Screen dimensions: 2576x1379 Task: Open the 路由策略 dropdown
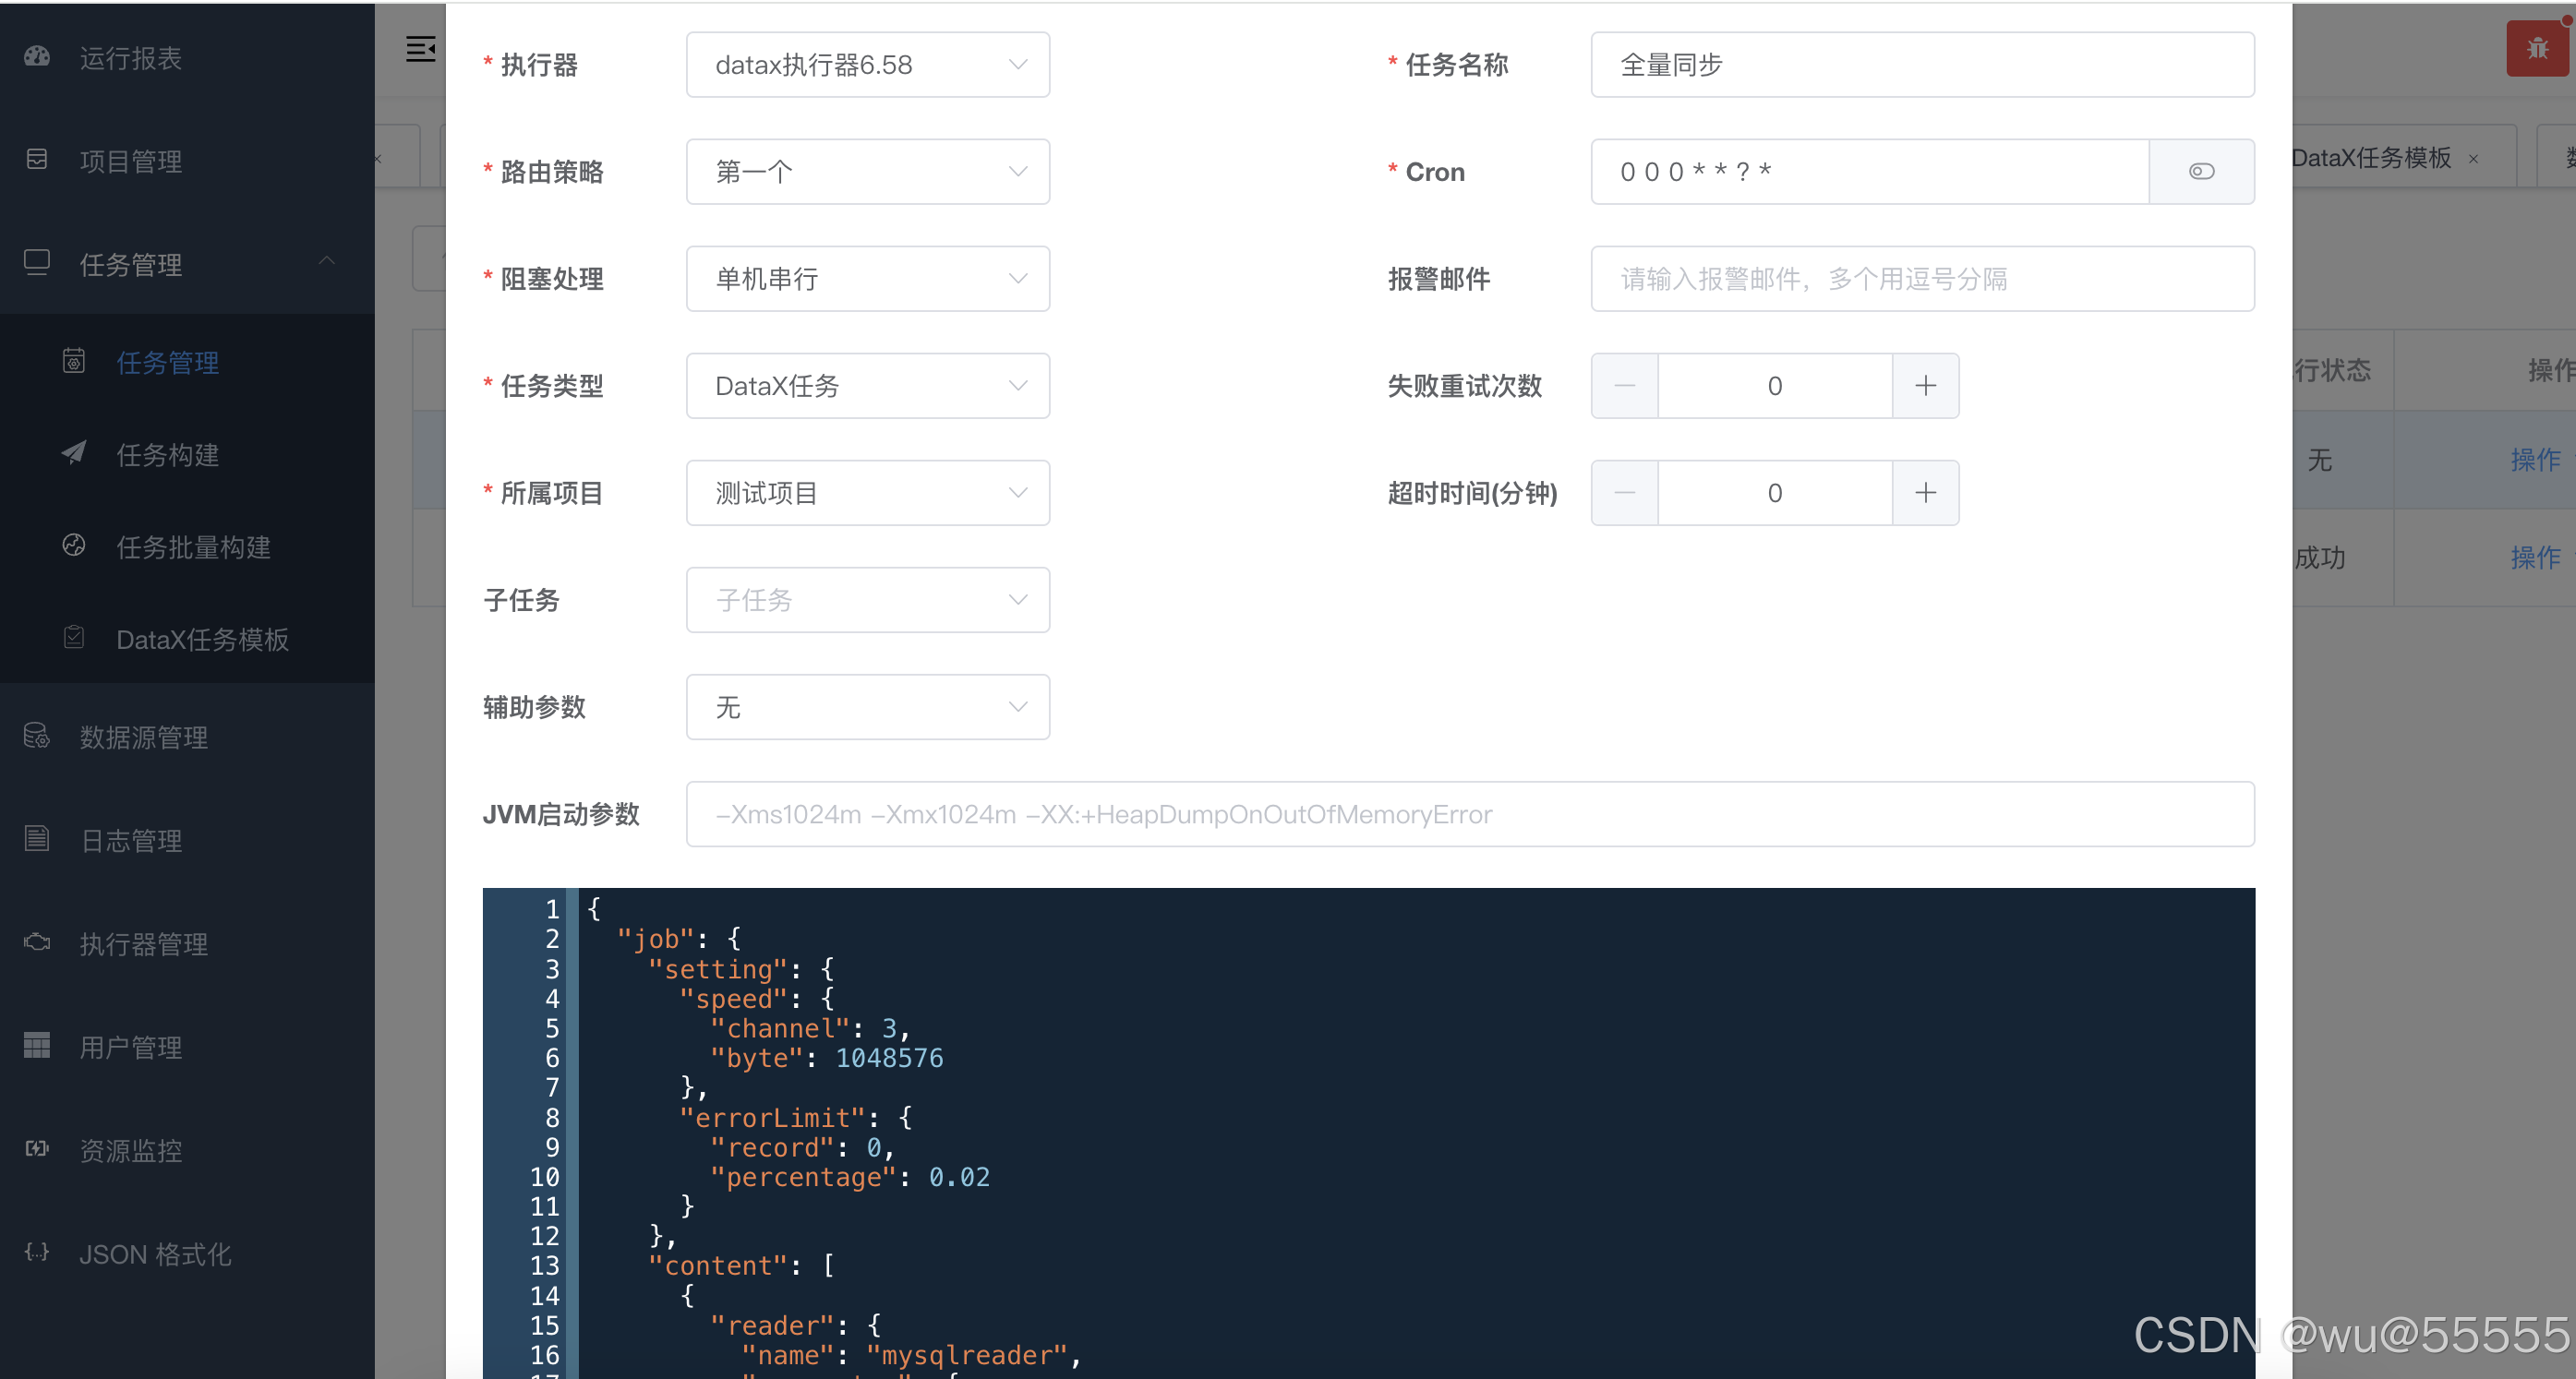click(x=867, y=172)
